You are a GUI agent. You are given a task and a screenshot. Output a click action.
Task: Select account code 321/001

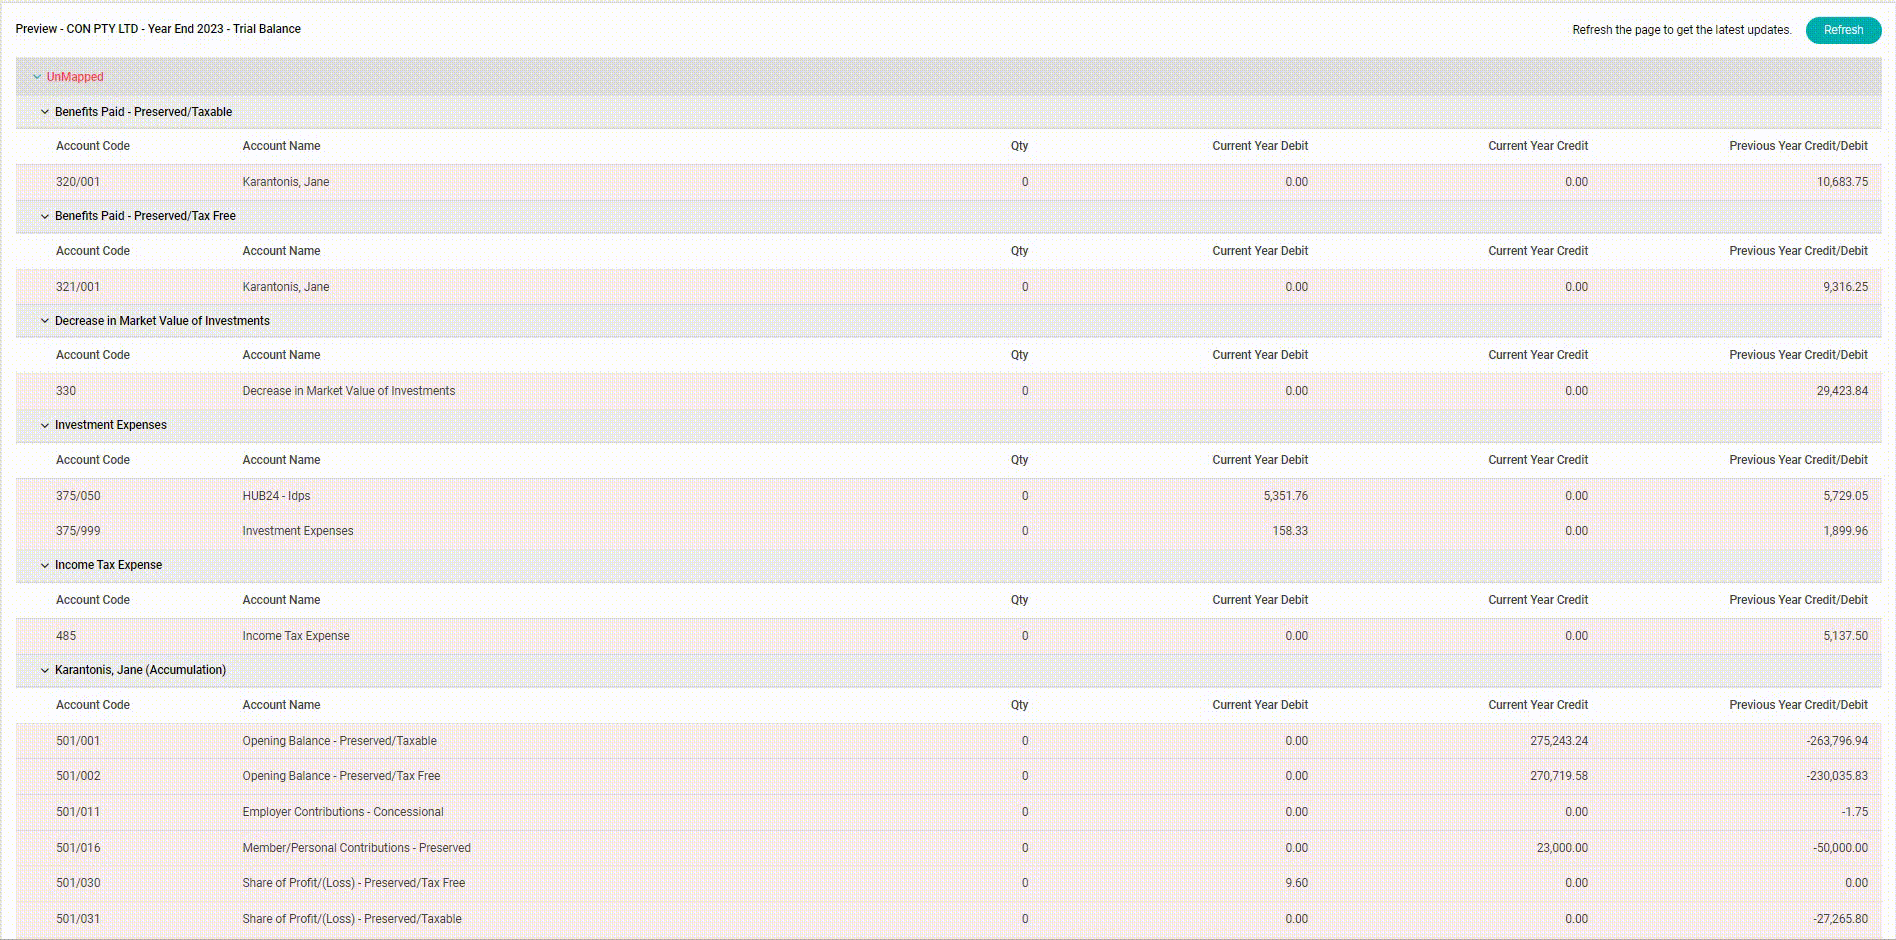78,287
